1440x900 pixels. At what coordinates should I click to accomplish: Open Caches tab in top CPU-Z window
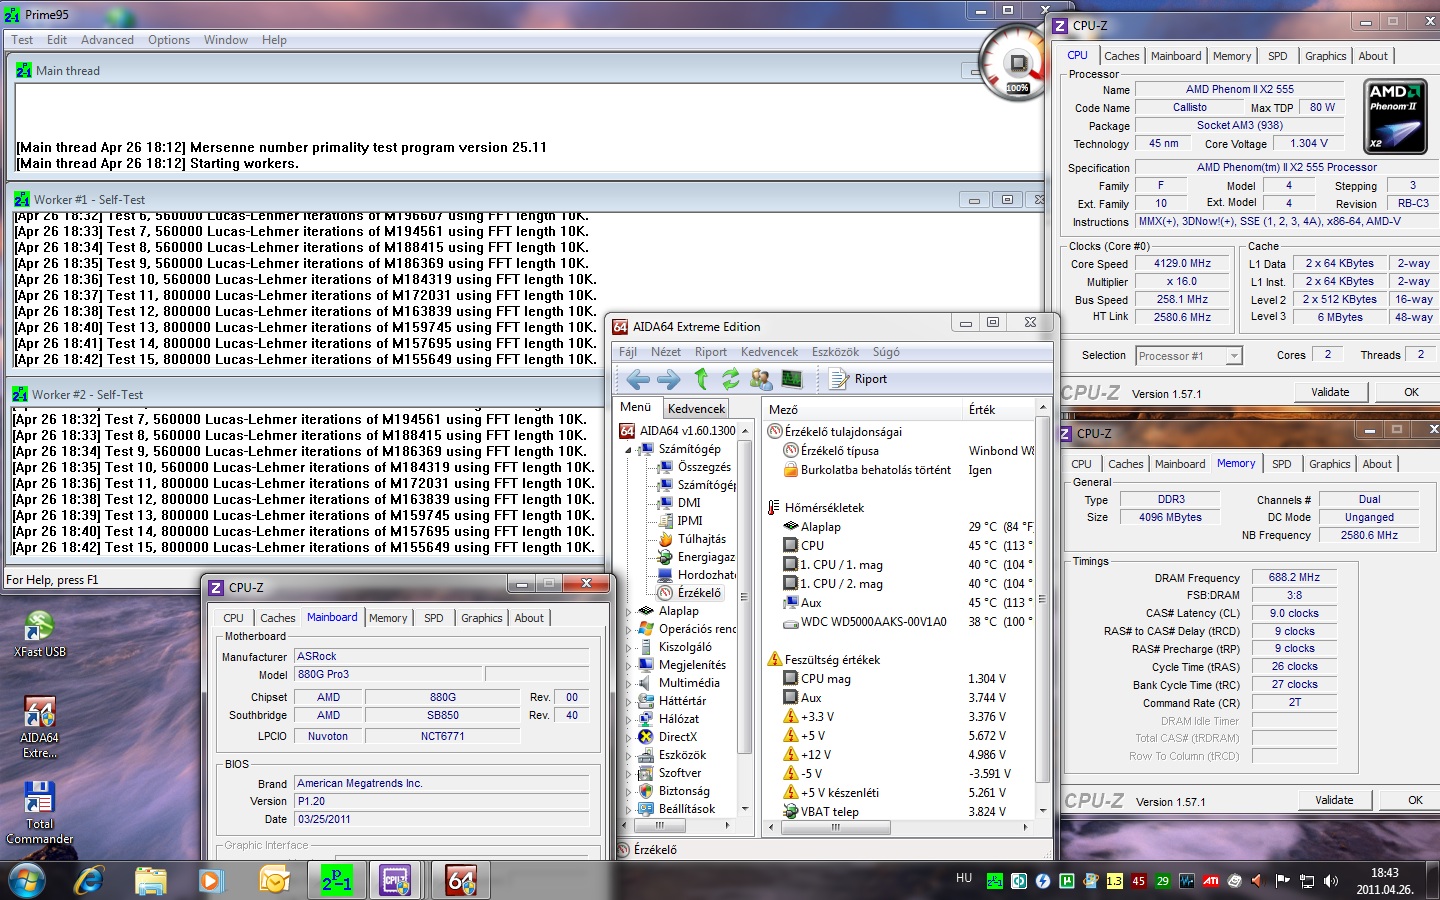click(1121, 56)
